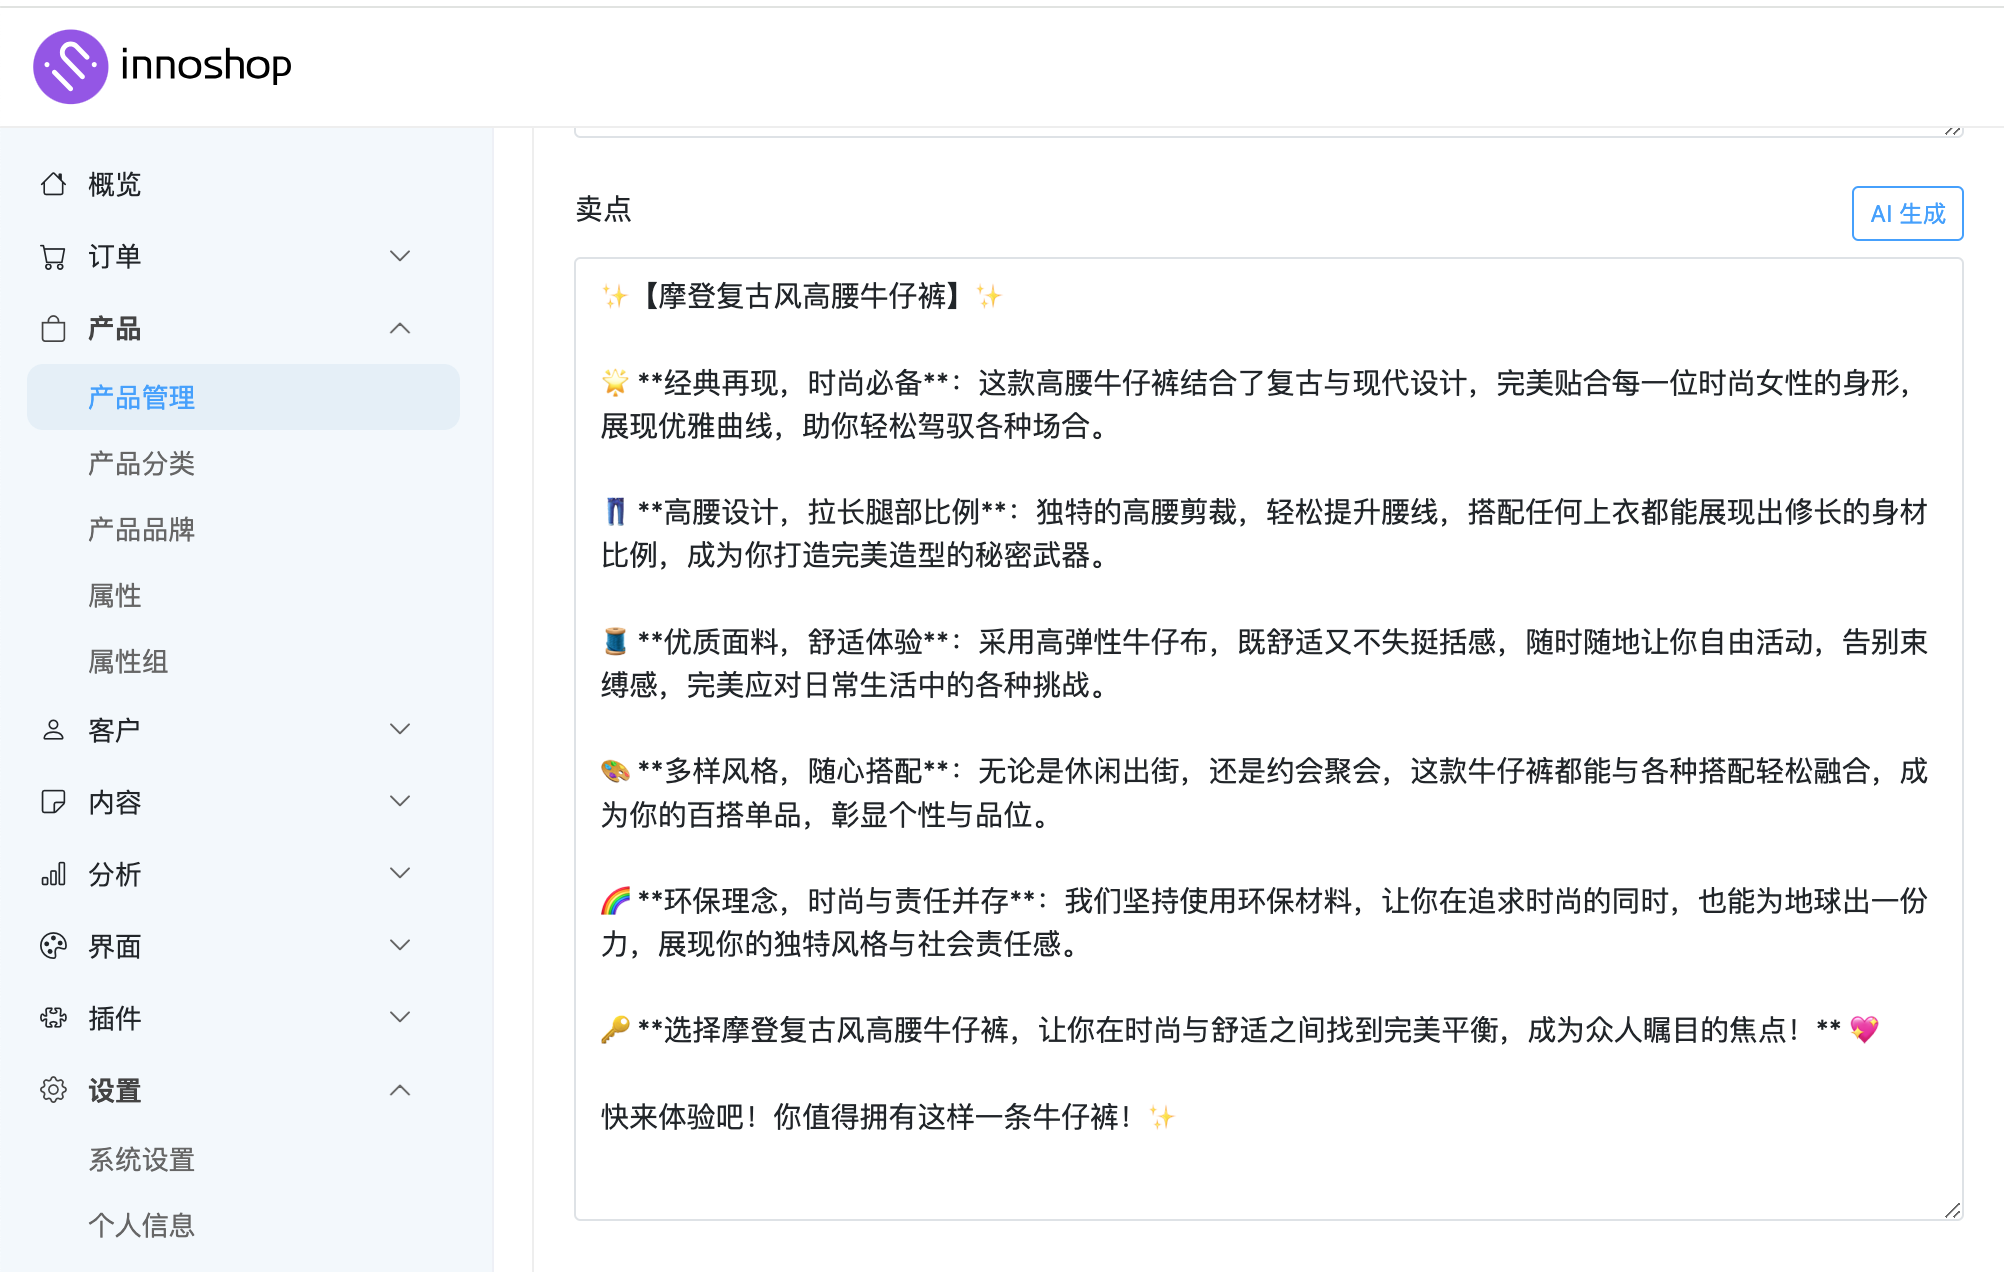The image size is (2004, 1272).
Task: Click the bar chart icon beside 分析
Action: 53,874
